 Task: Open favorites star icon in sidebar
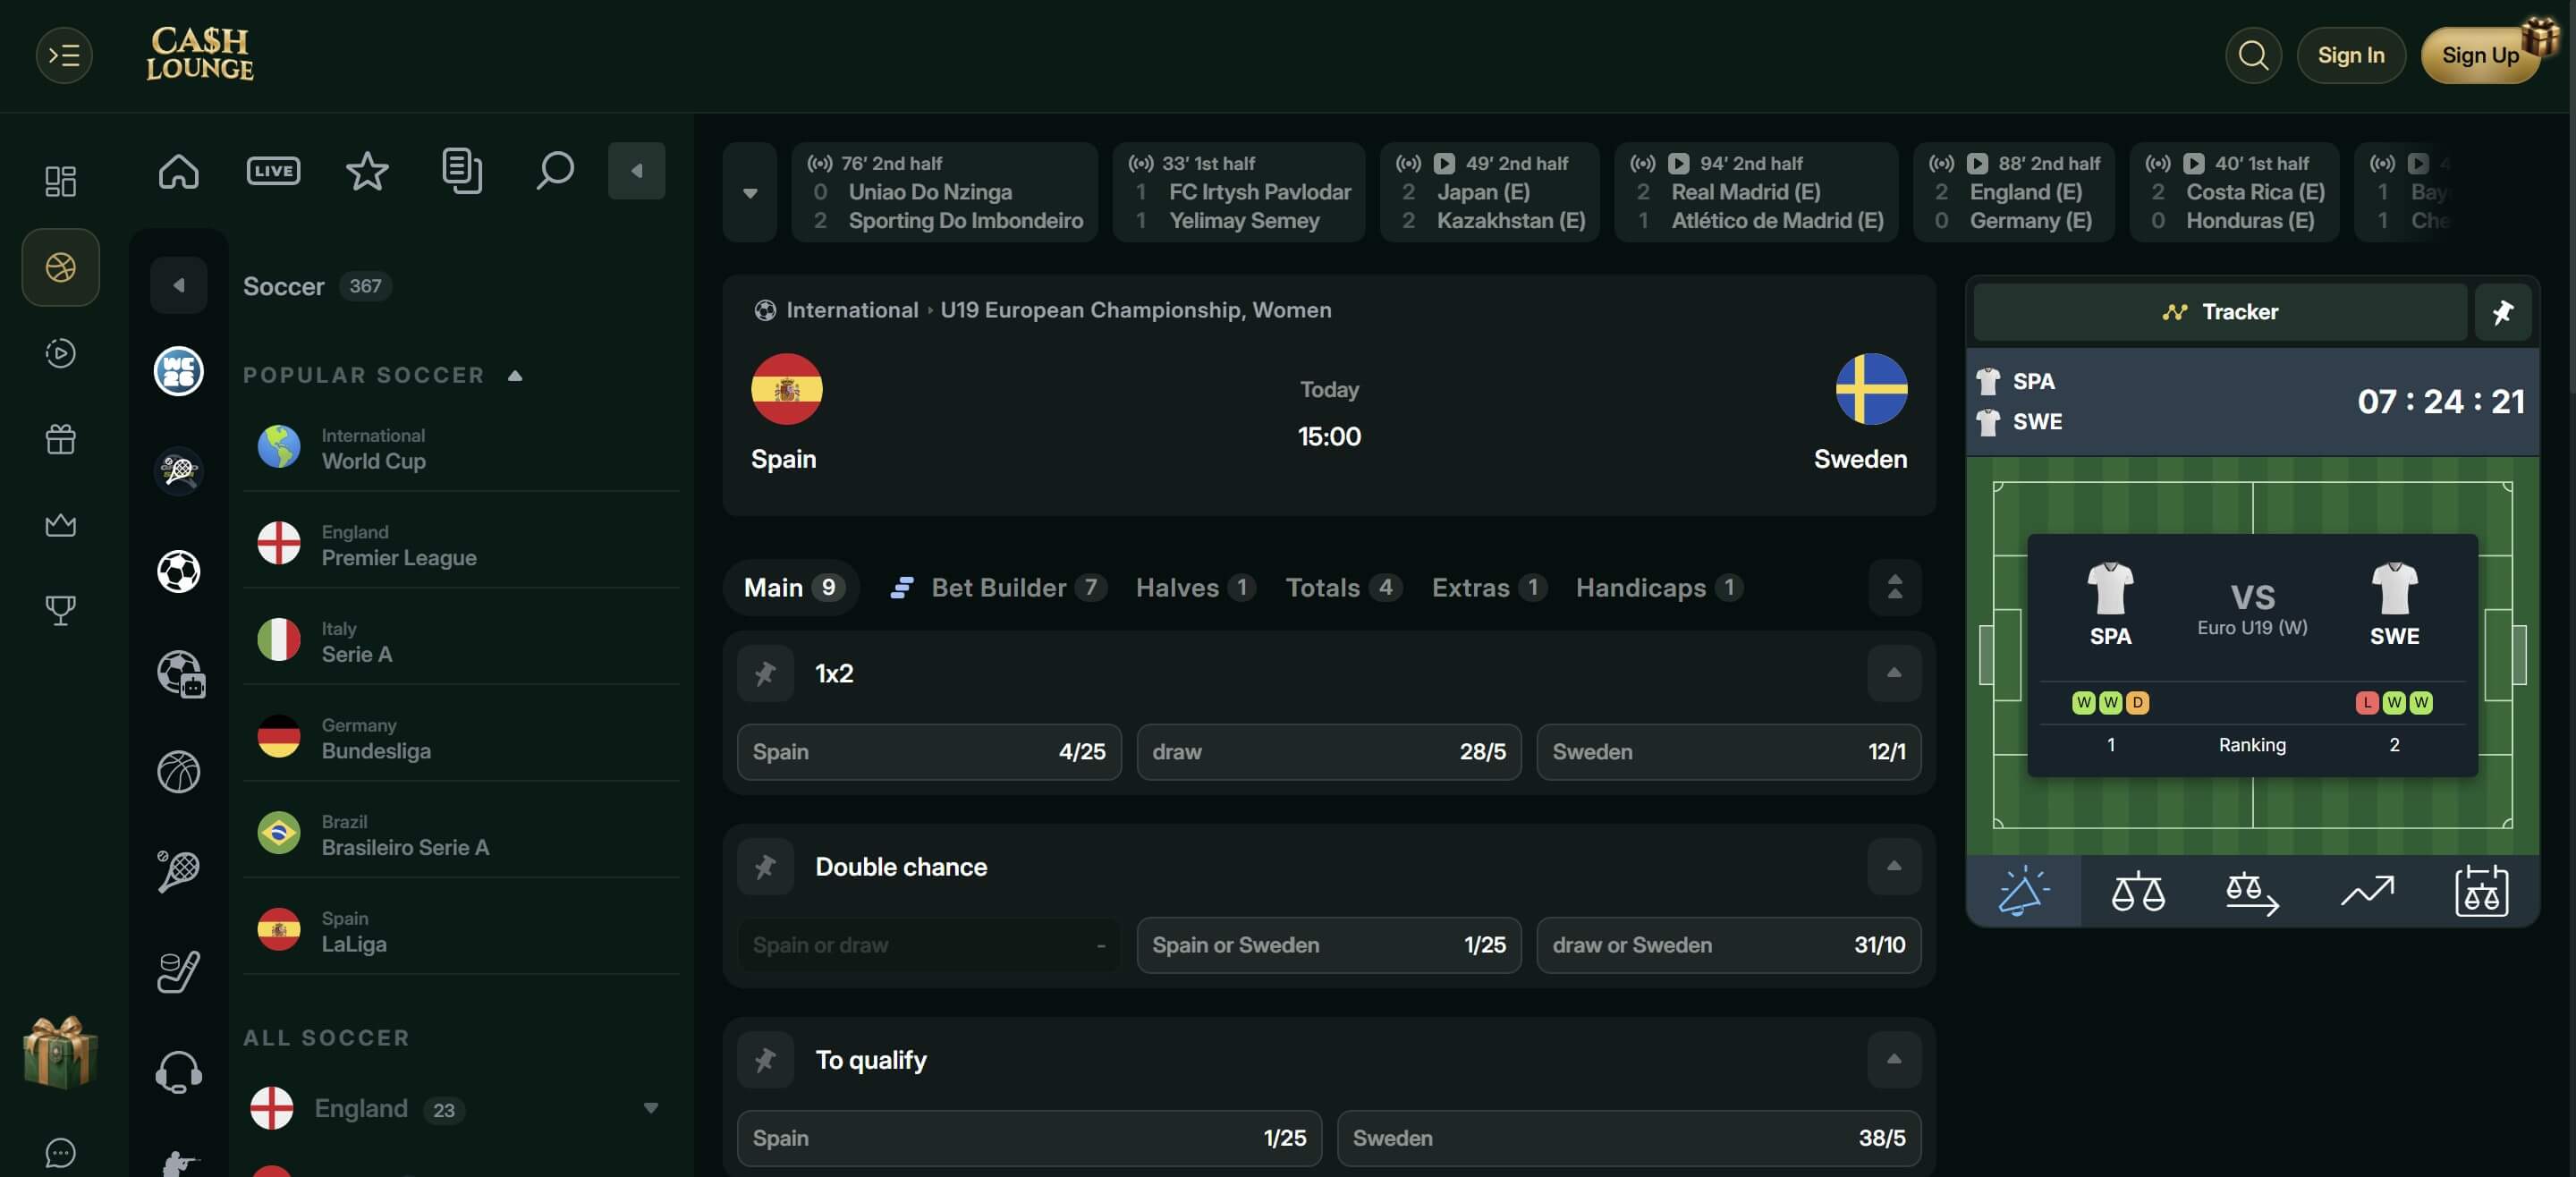(367, 171)
